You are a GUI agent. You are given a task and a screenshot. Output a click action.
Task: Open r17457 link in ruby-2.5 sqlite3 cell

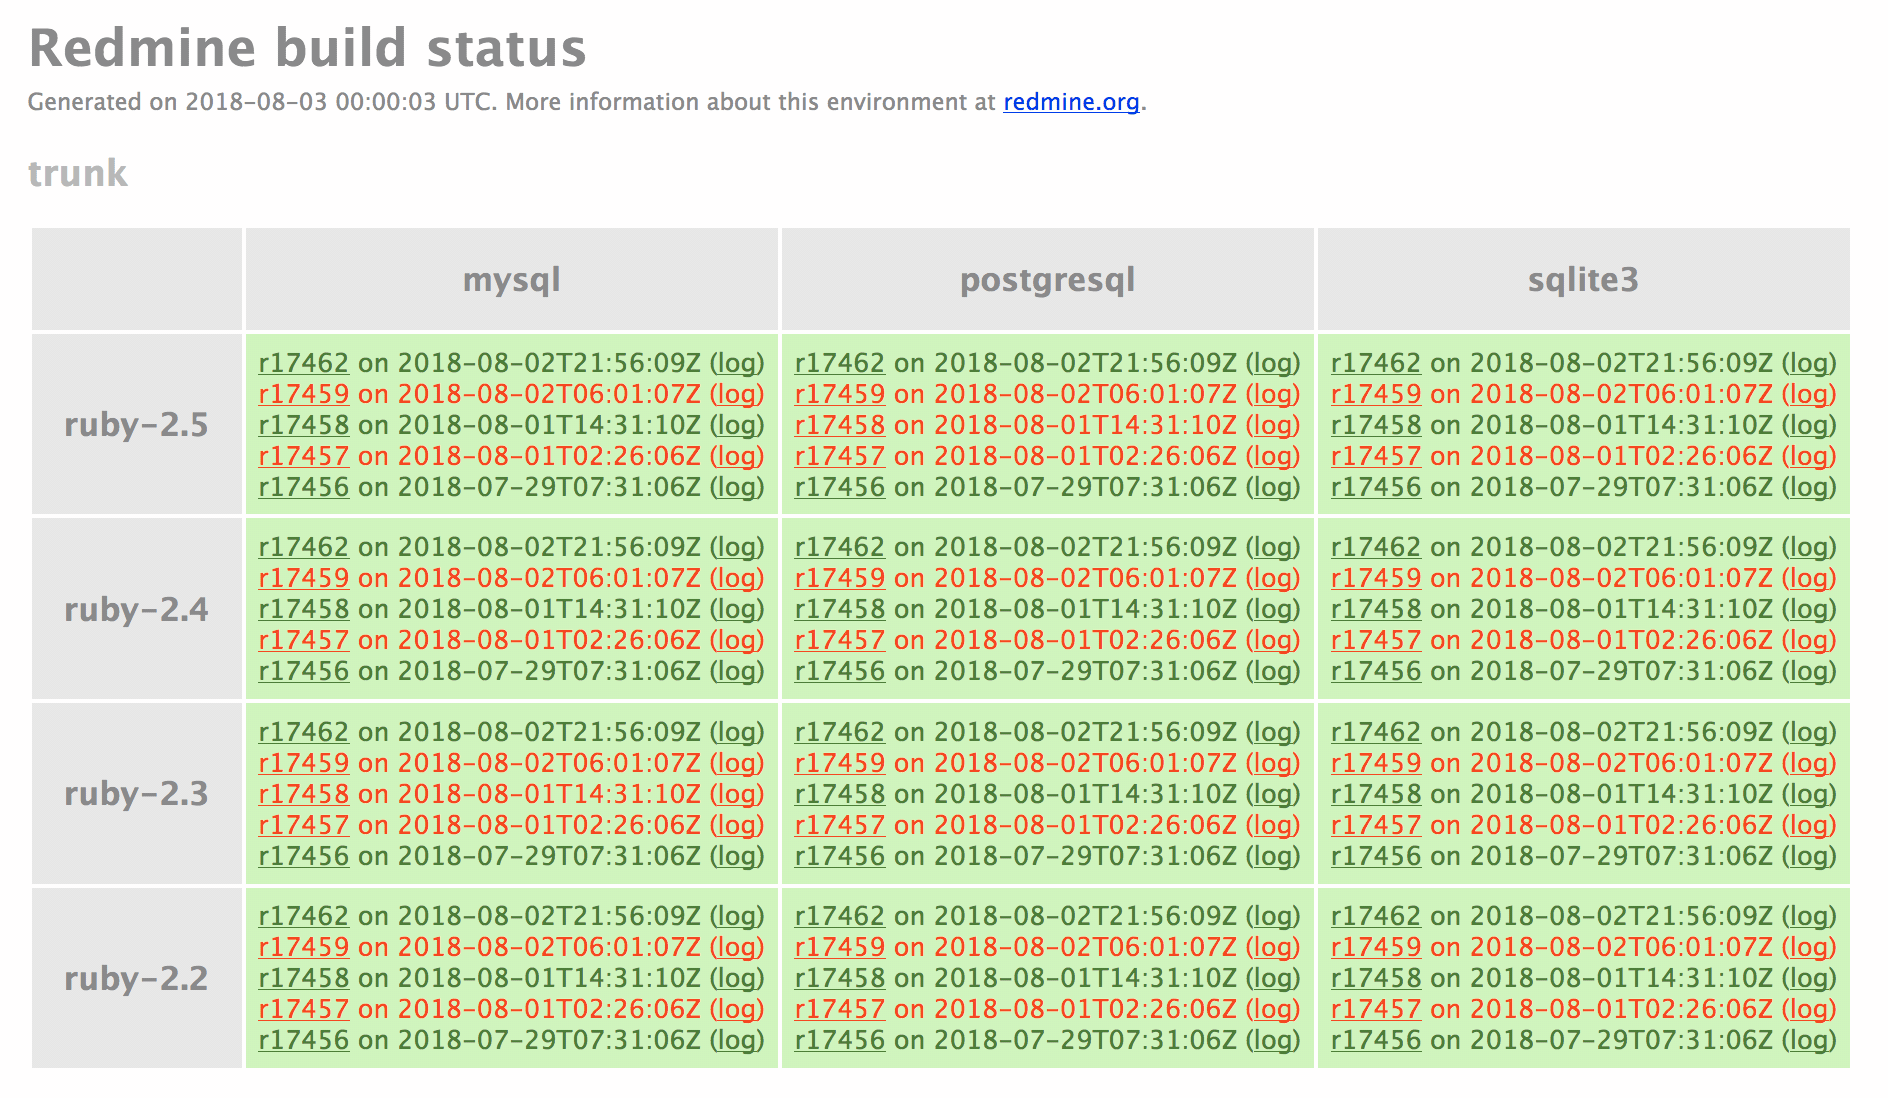pyautogui.click(x=1376, y=456)
